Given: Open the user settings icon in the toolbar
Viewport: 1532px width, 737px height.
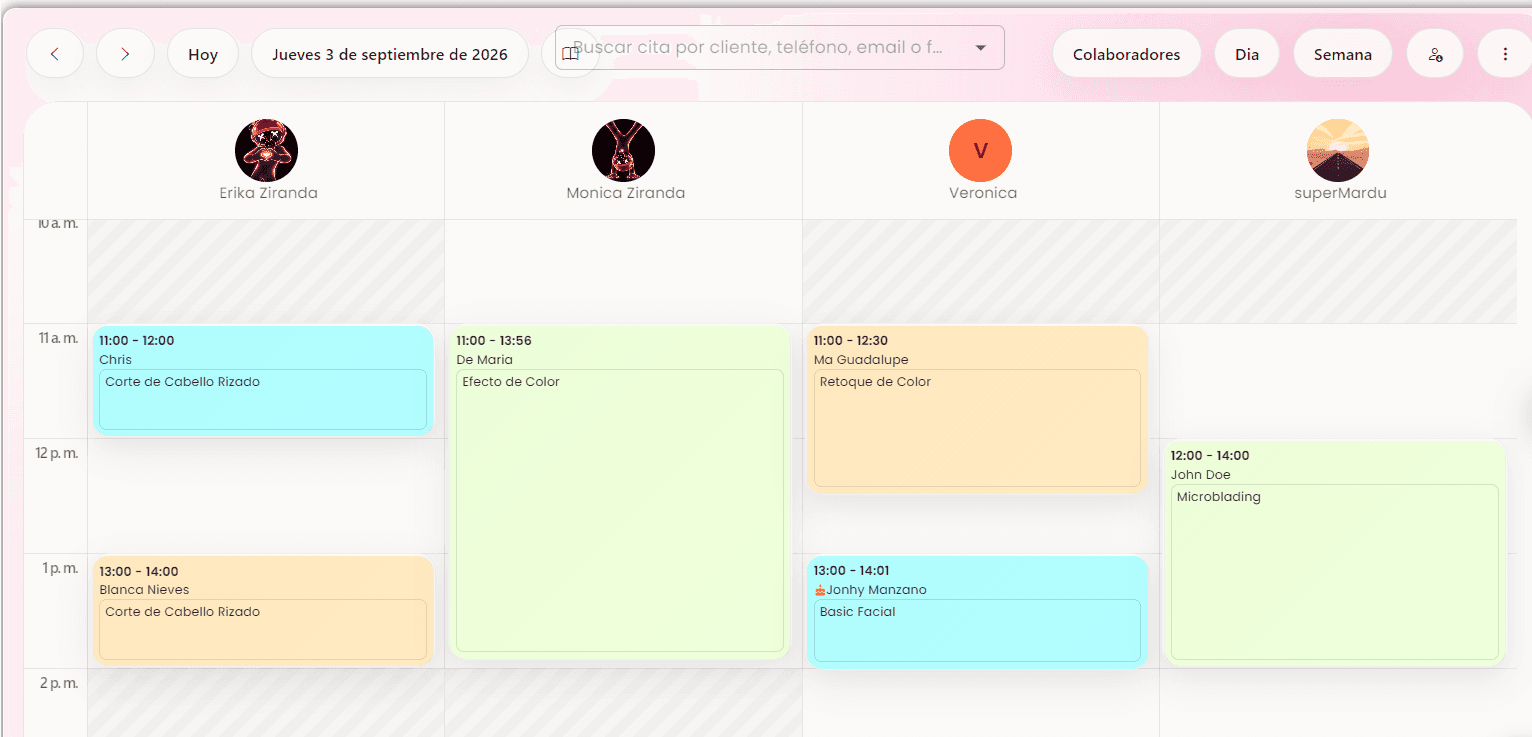Looking at the screenshot, I should click(1435, 54).
